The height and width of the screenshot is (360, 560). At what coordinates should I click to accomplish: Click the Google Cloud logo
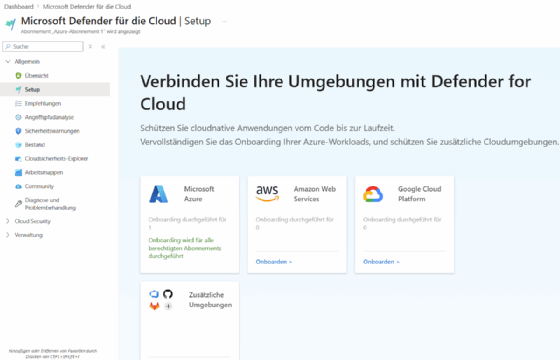(373, 194)
